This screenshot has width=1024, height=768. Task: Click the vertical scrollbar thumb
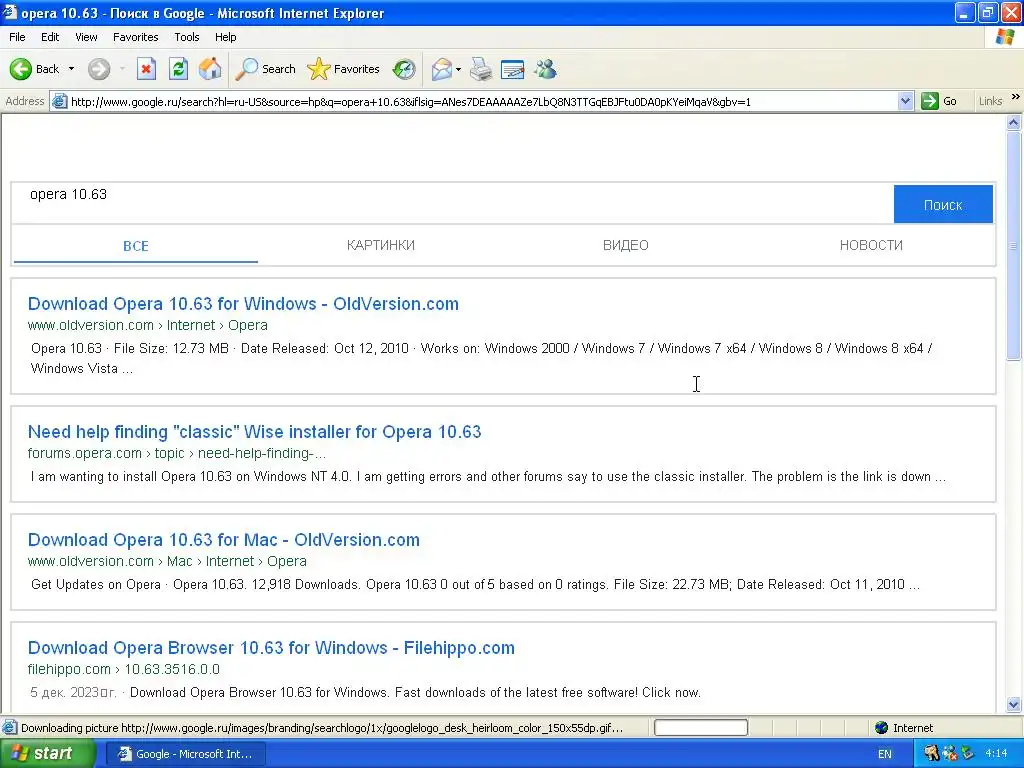click(x=1014, y=245)
